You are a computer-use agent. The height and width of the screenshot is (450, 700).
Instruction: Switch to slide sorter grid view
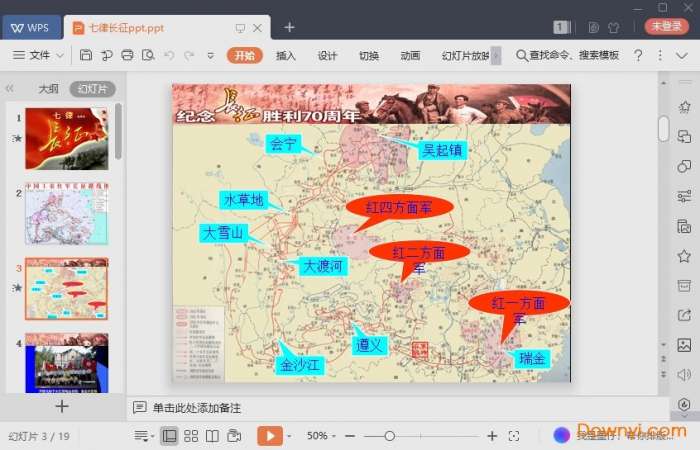coord(191,436)
